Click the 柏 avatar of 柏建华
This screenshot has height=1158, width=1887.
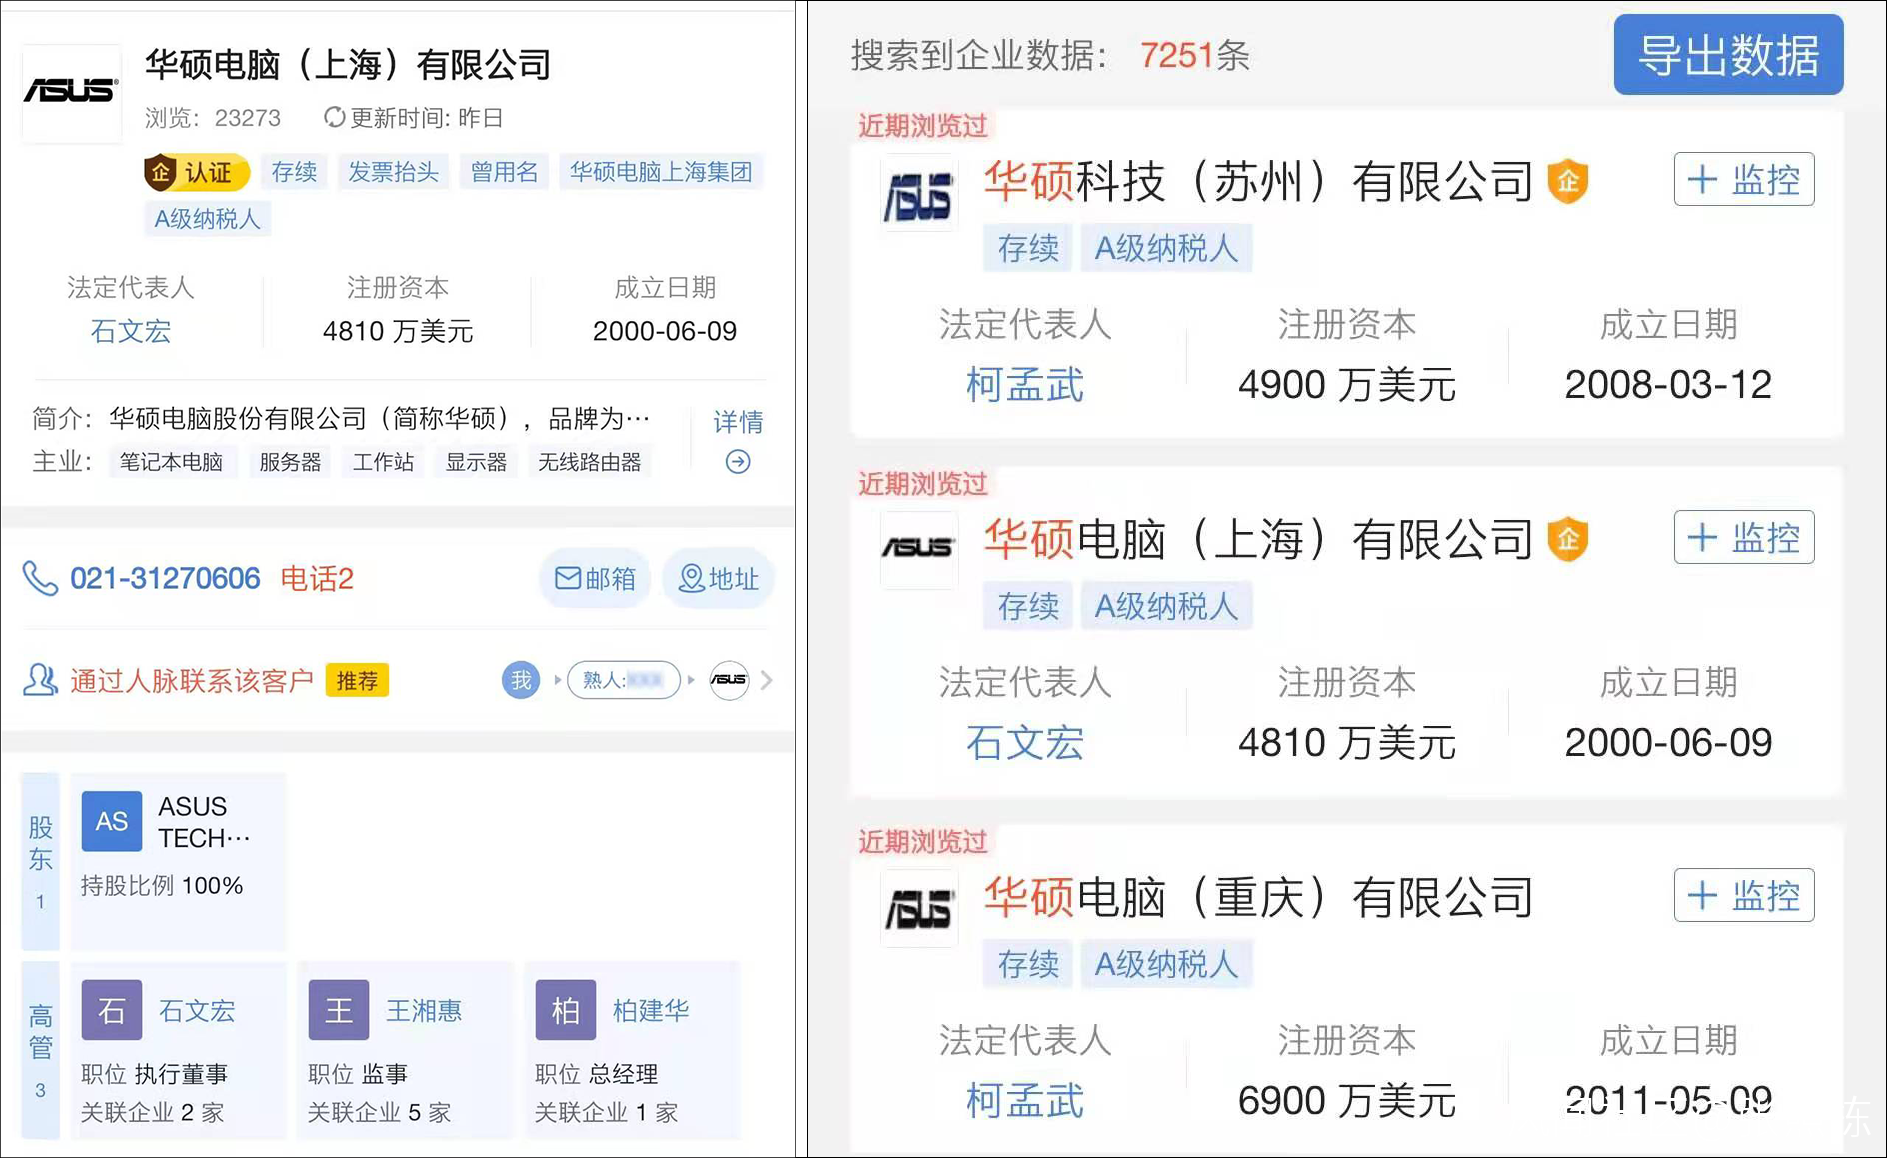click(565, 1010)
